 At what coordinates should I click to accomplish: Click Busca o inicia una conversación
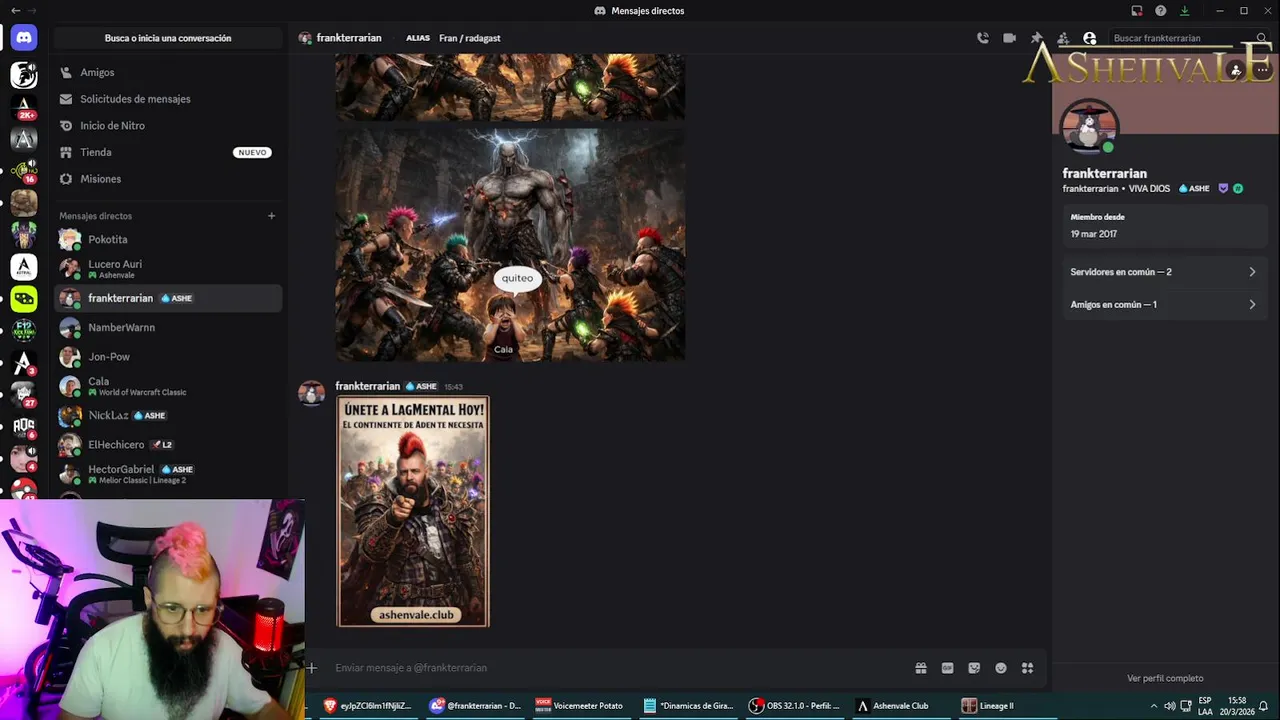click(x=168, y=38)
